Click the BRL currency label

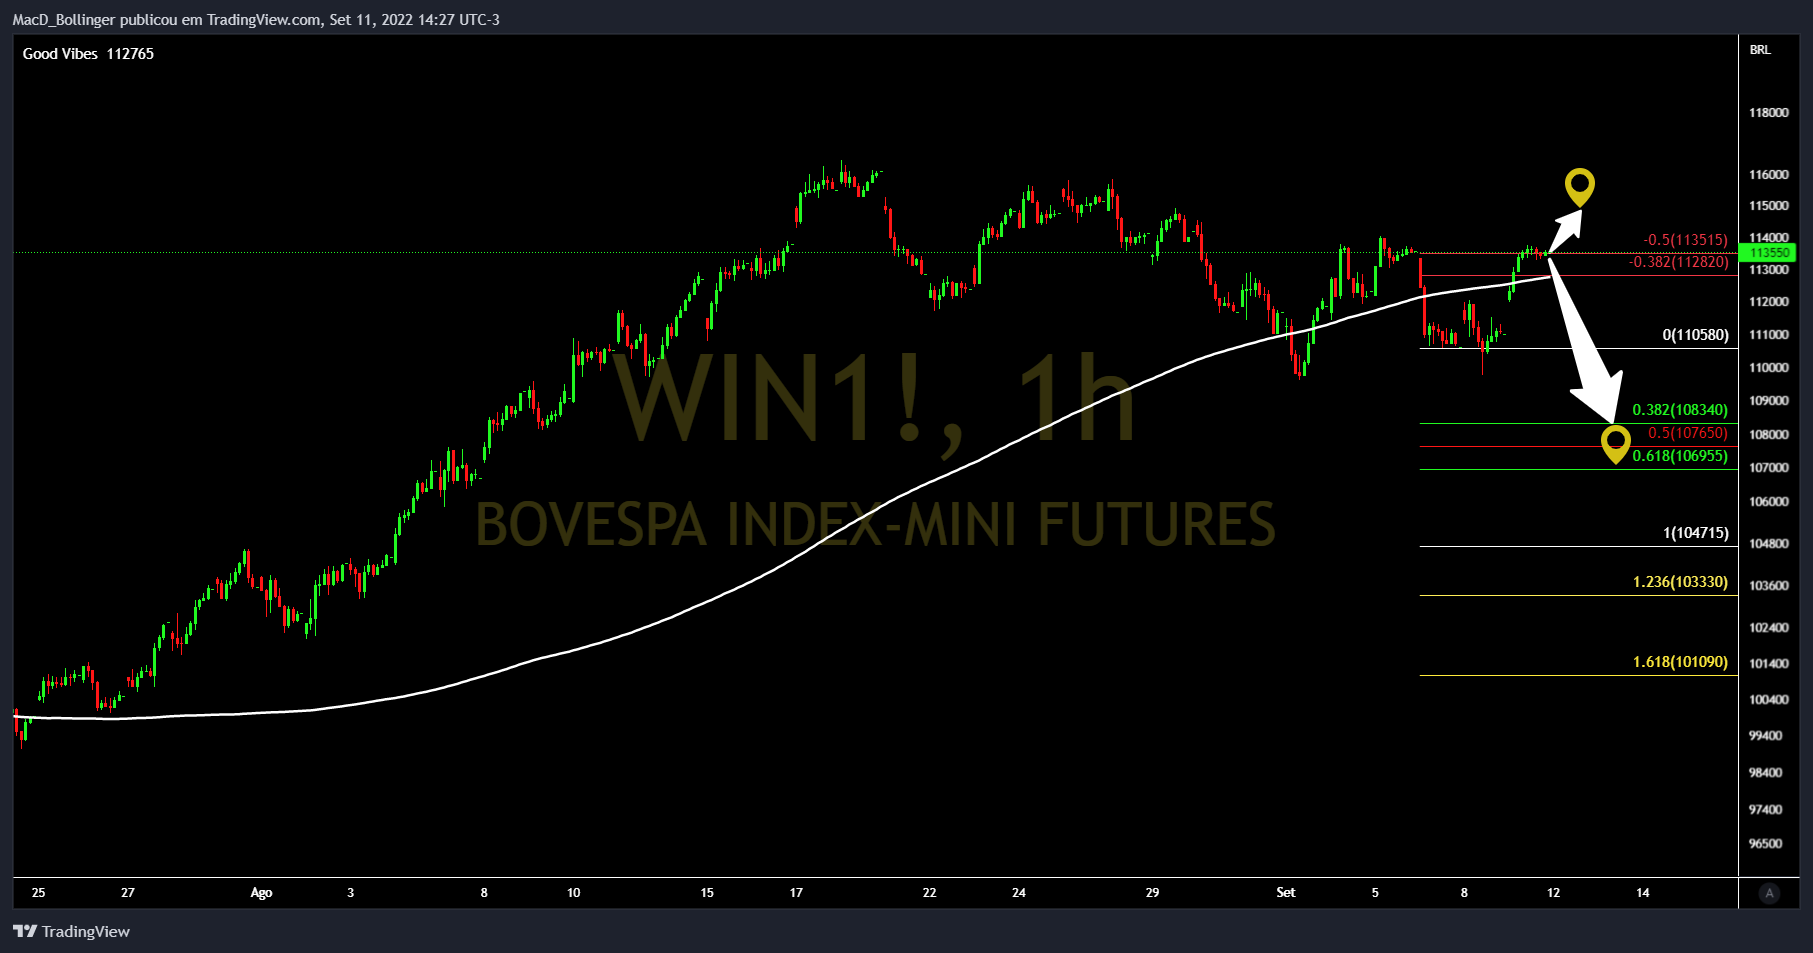1760,50
